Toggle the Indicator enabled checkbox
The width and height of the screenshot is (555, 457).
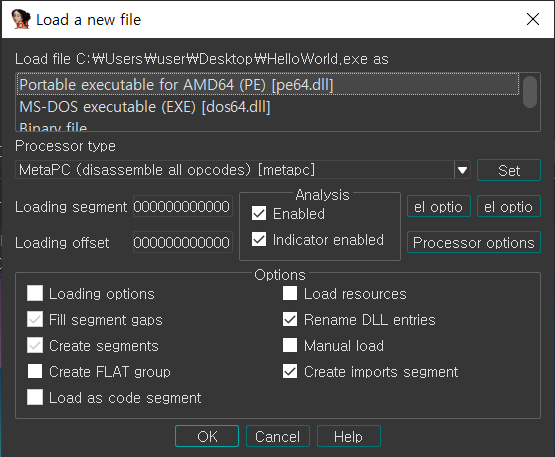[x=259, y=239]
